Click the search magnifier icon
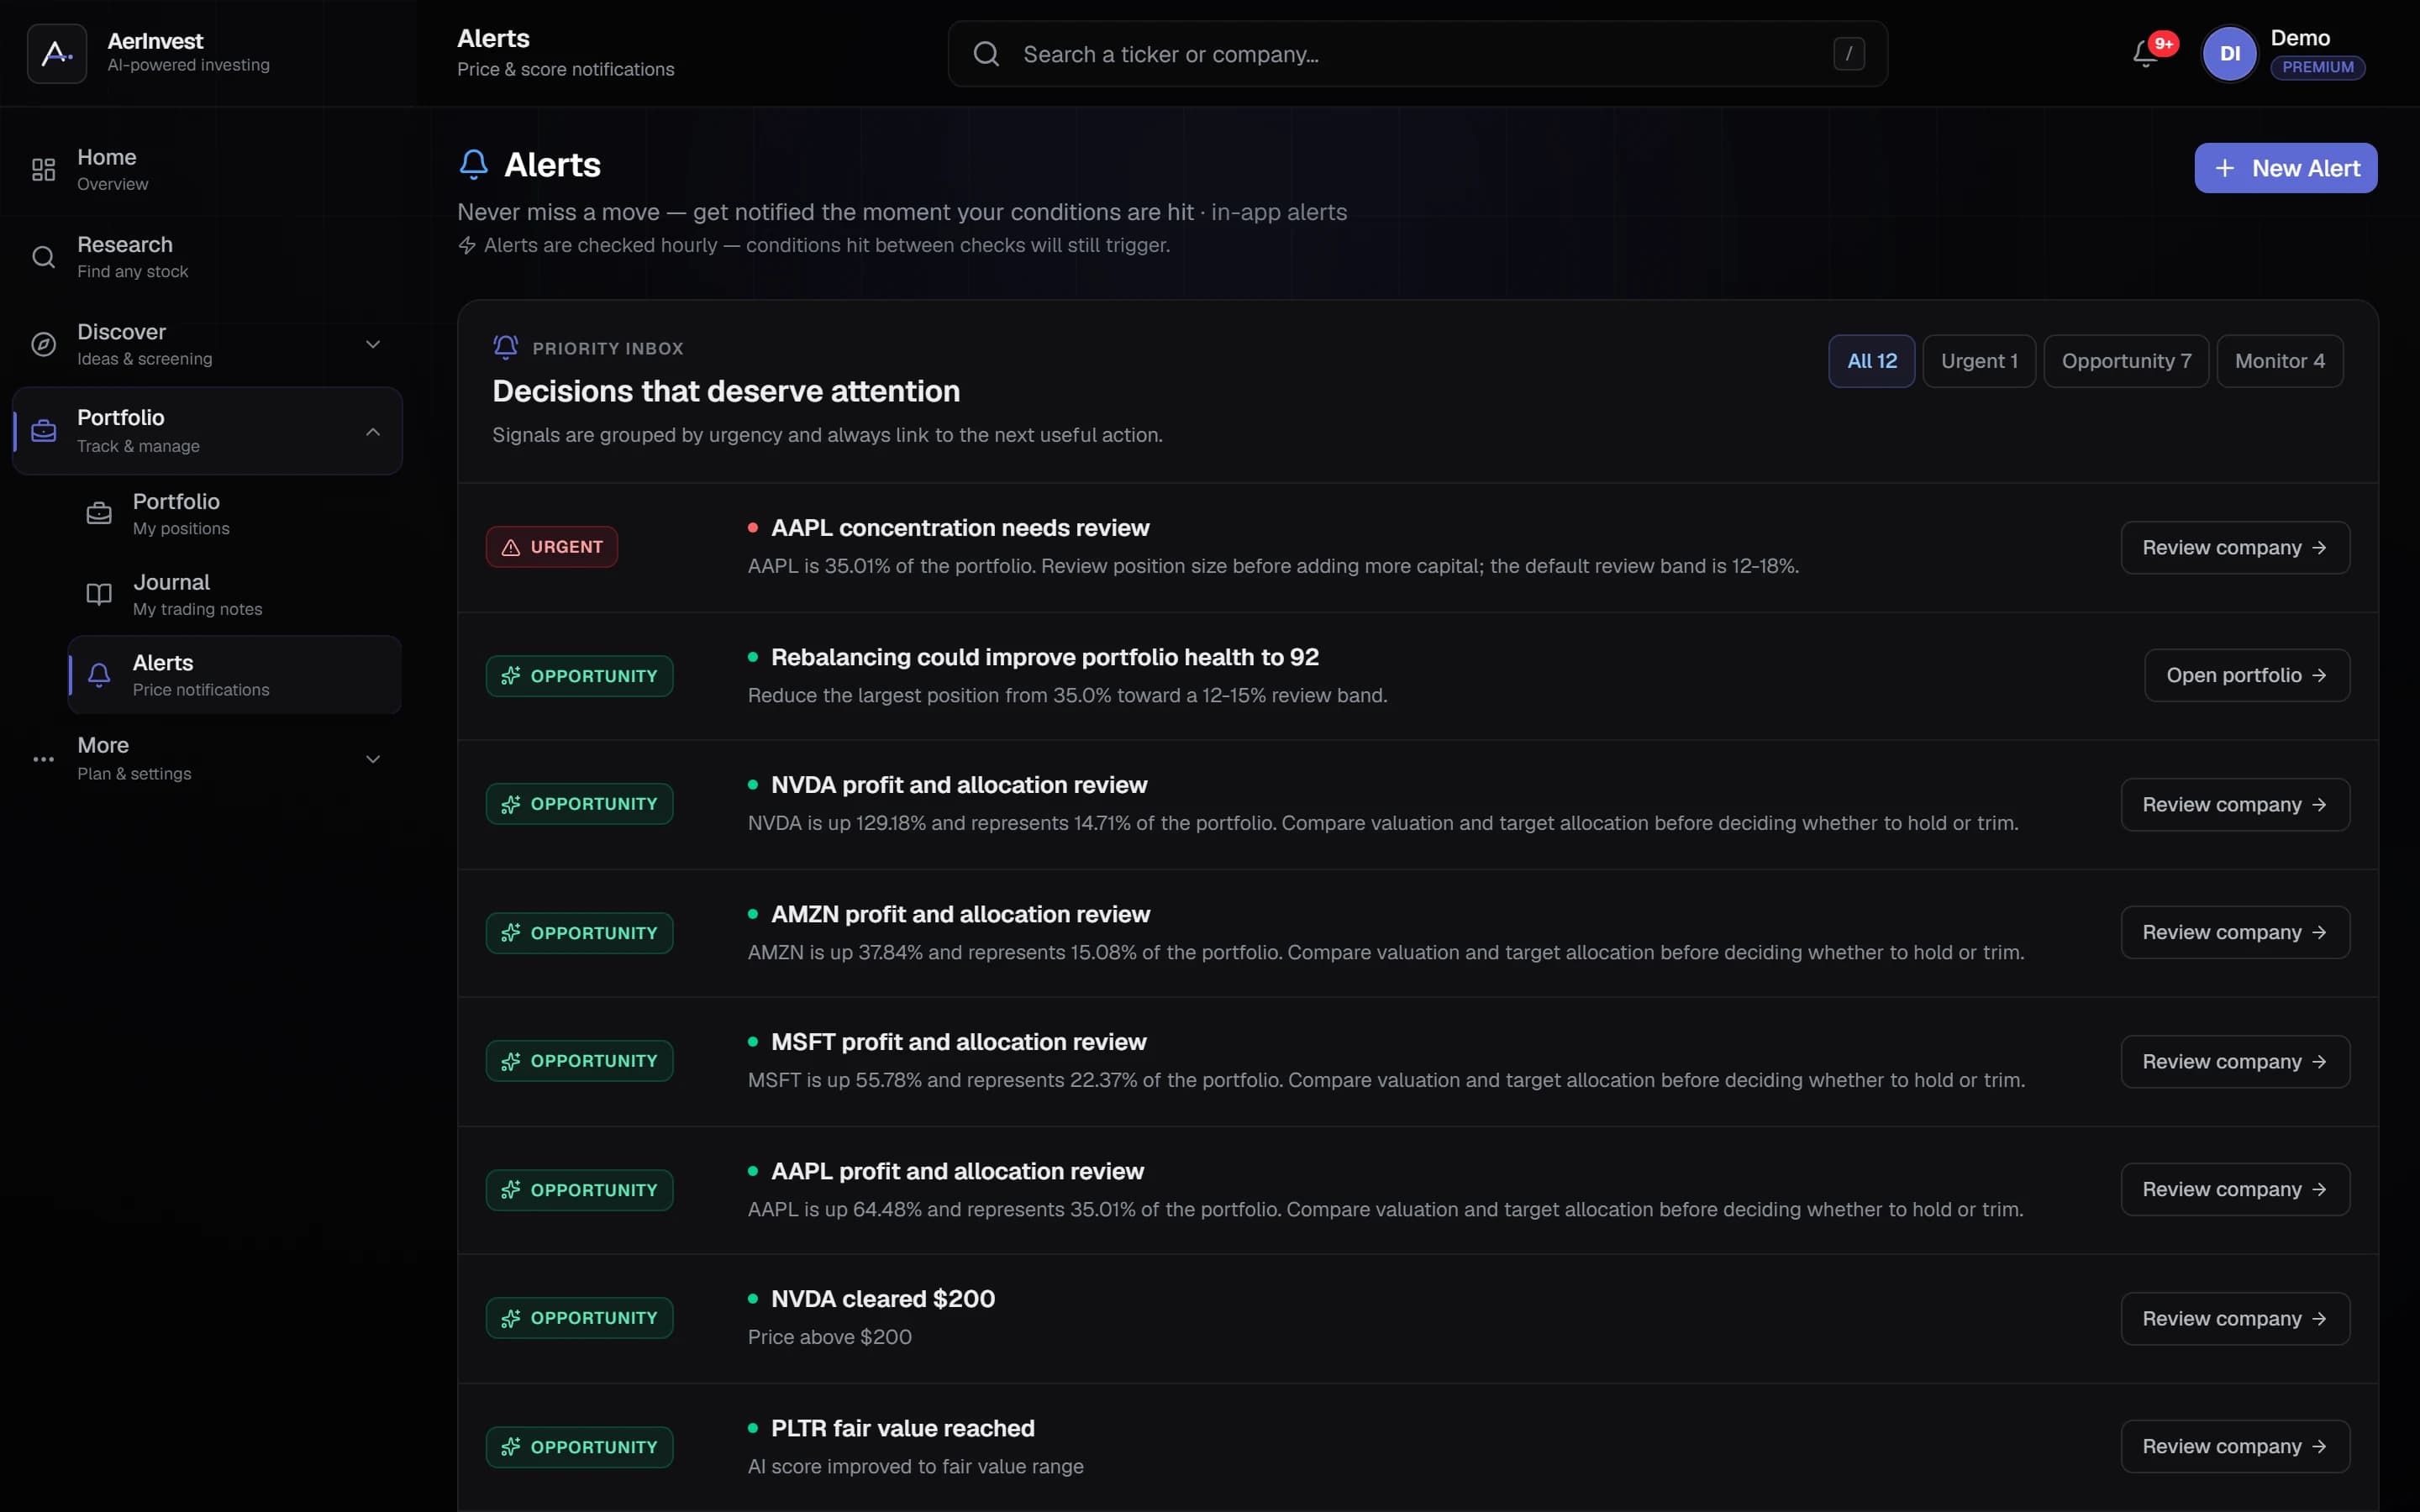 pyautogui.click(x=986, y=54)
